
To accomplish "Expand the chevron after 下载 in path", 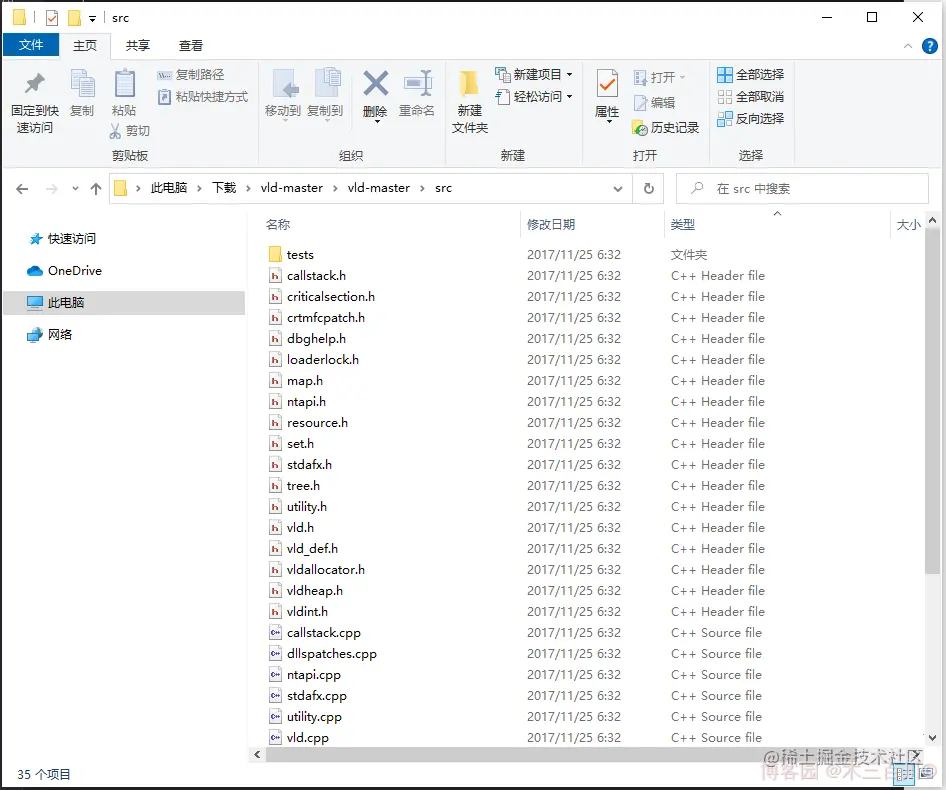I will click(x=248, y=189).
